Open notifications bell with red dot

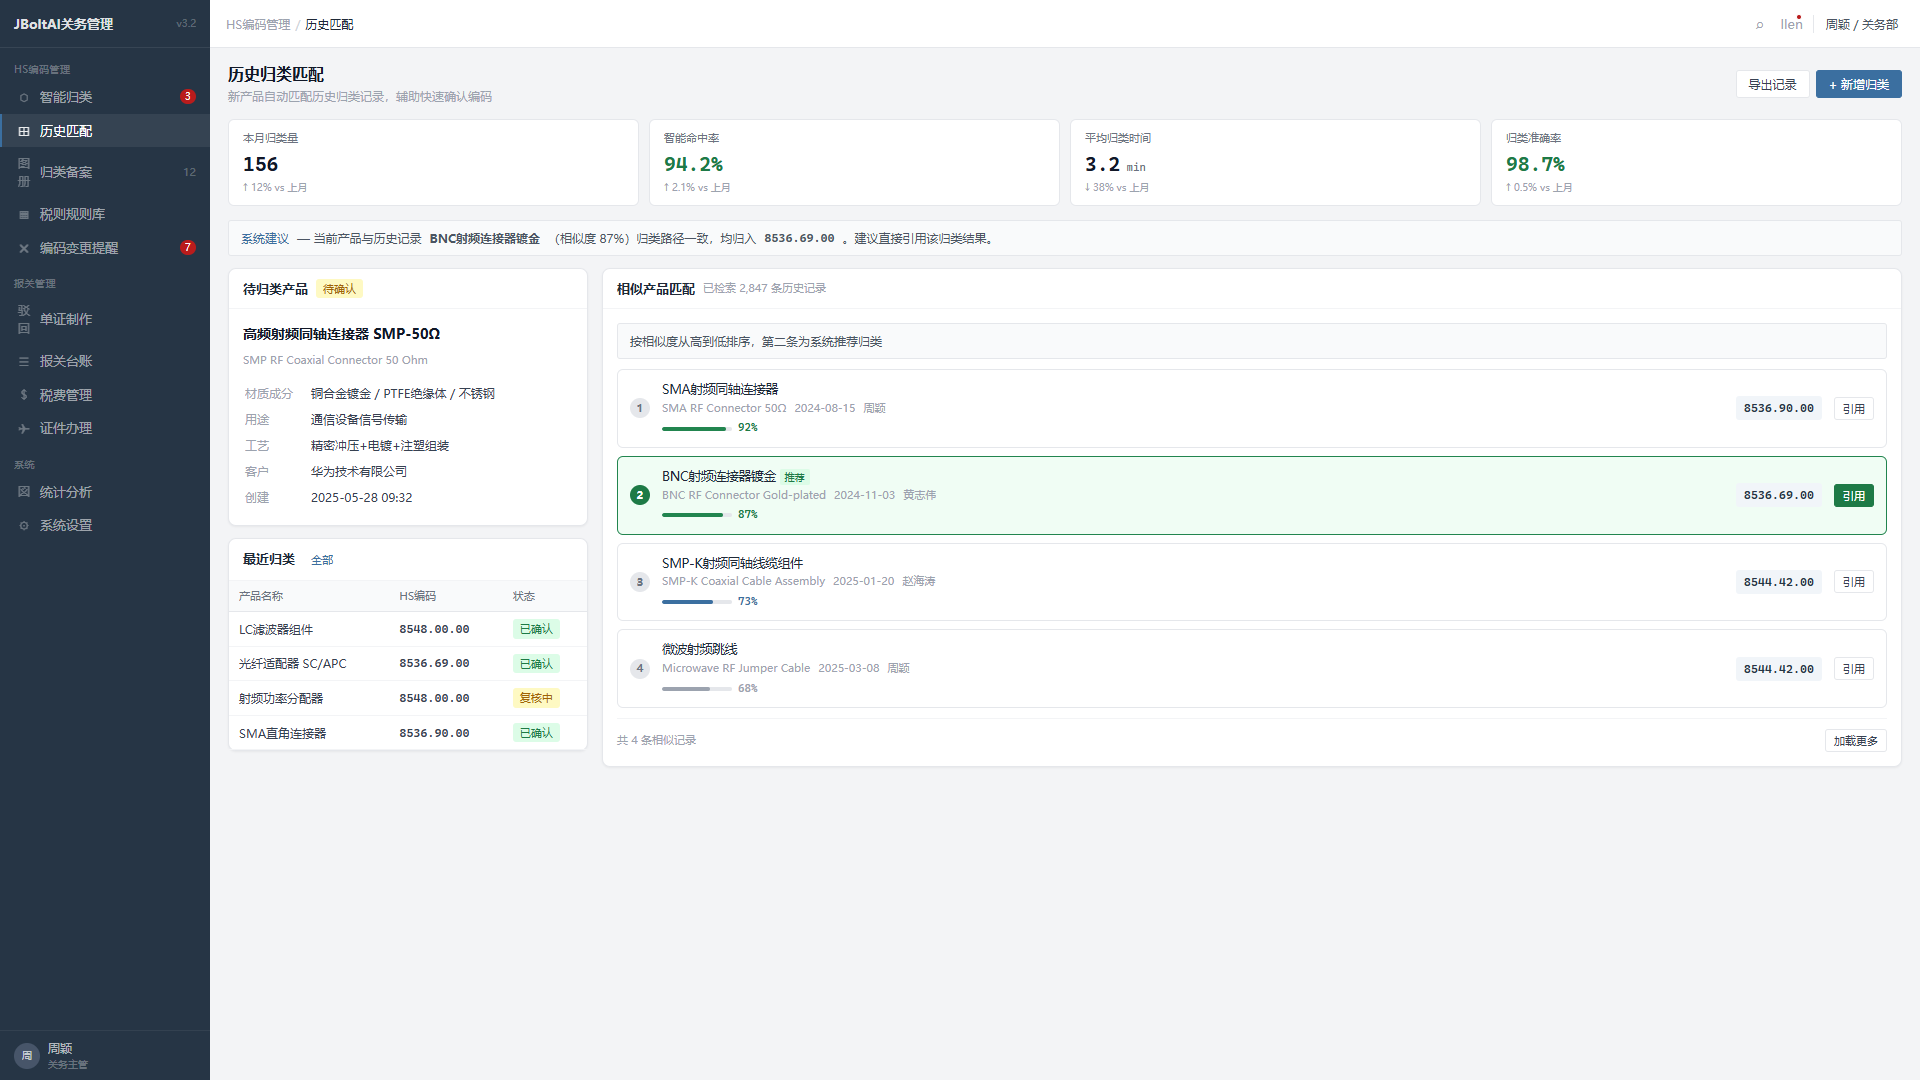click(1791, 24)
